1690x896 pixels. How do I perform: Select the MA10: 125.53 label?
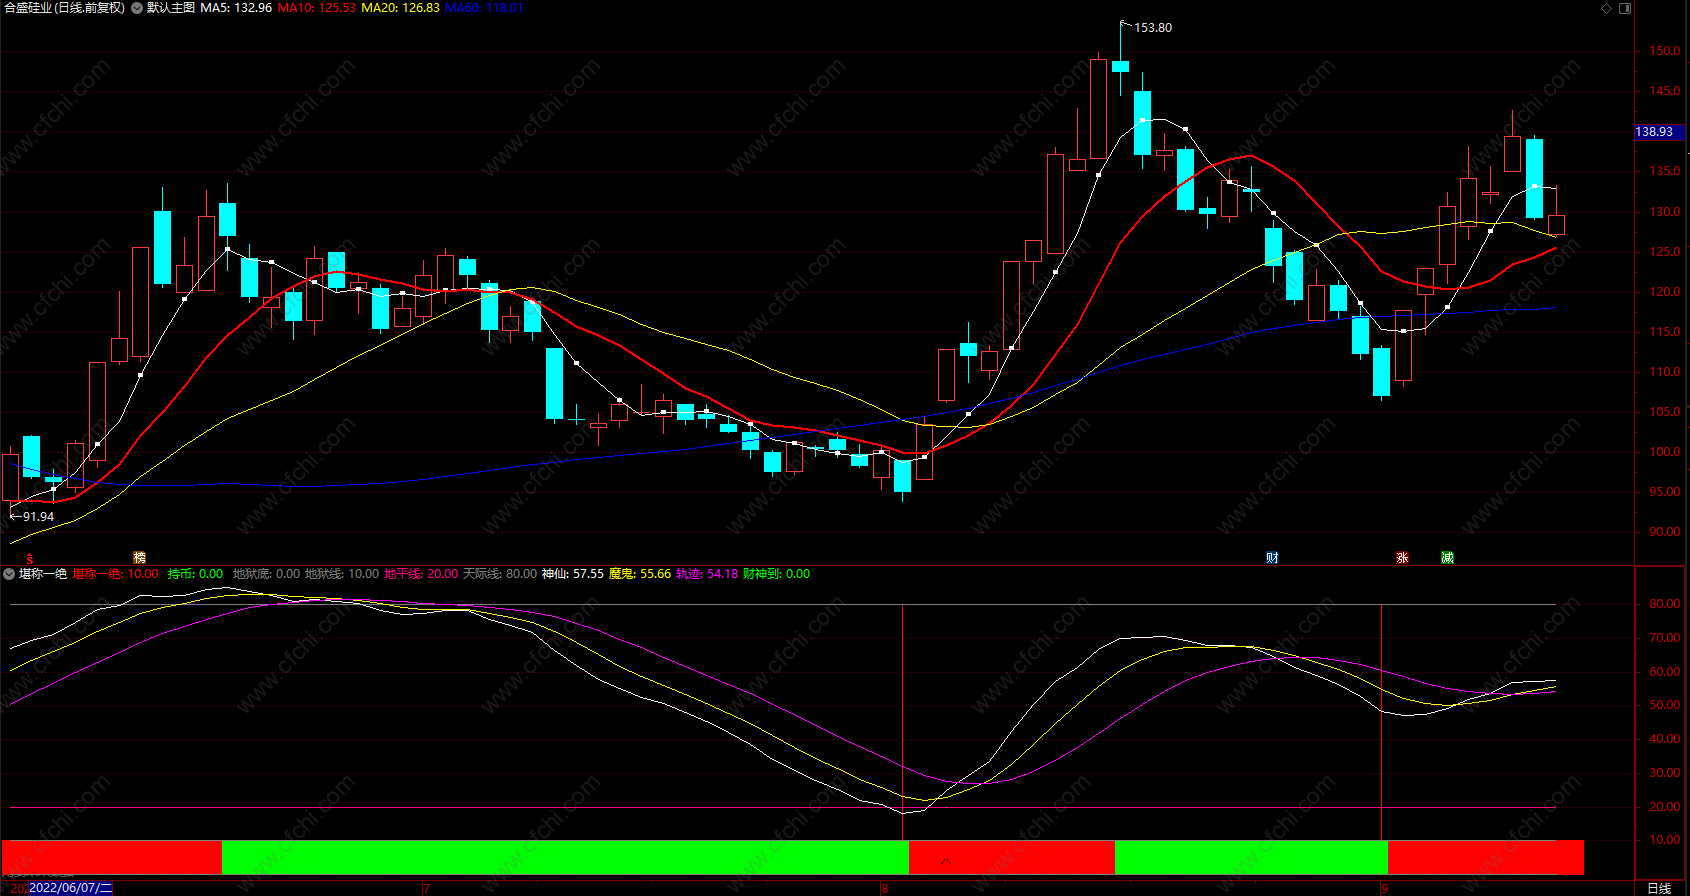click(x=316, y=8)
